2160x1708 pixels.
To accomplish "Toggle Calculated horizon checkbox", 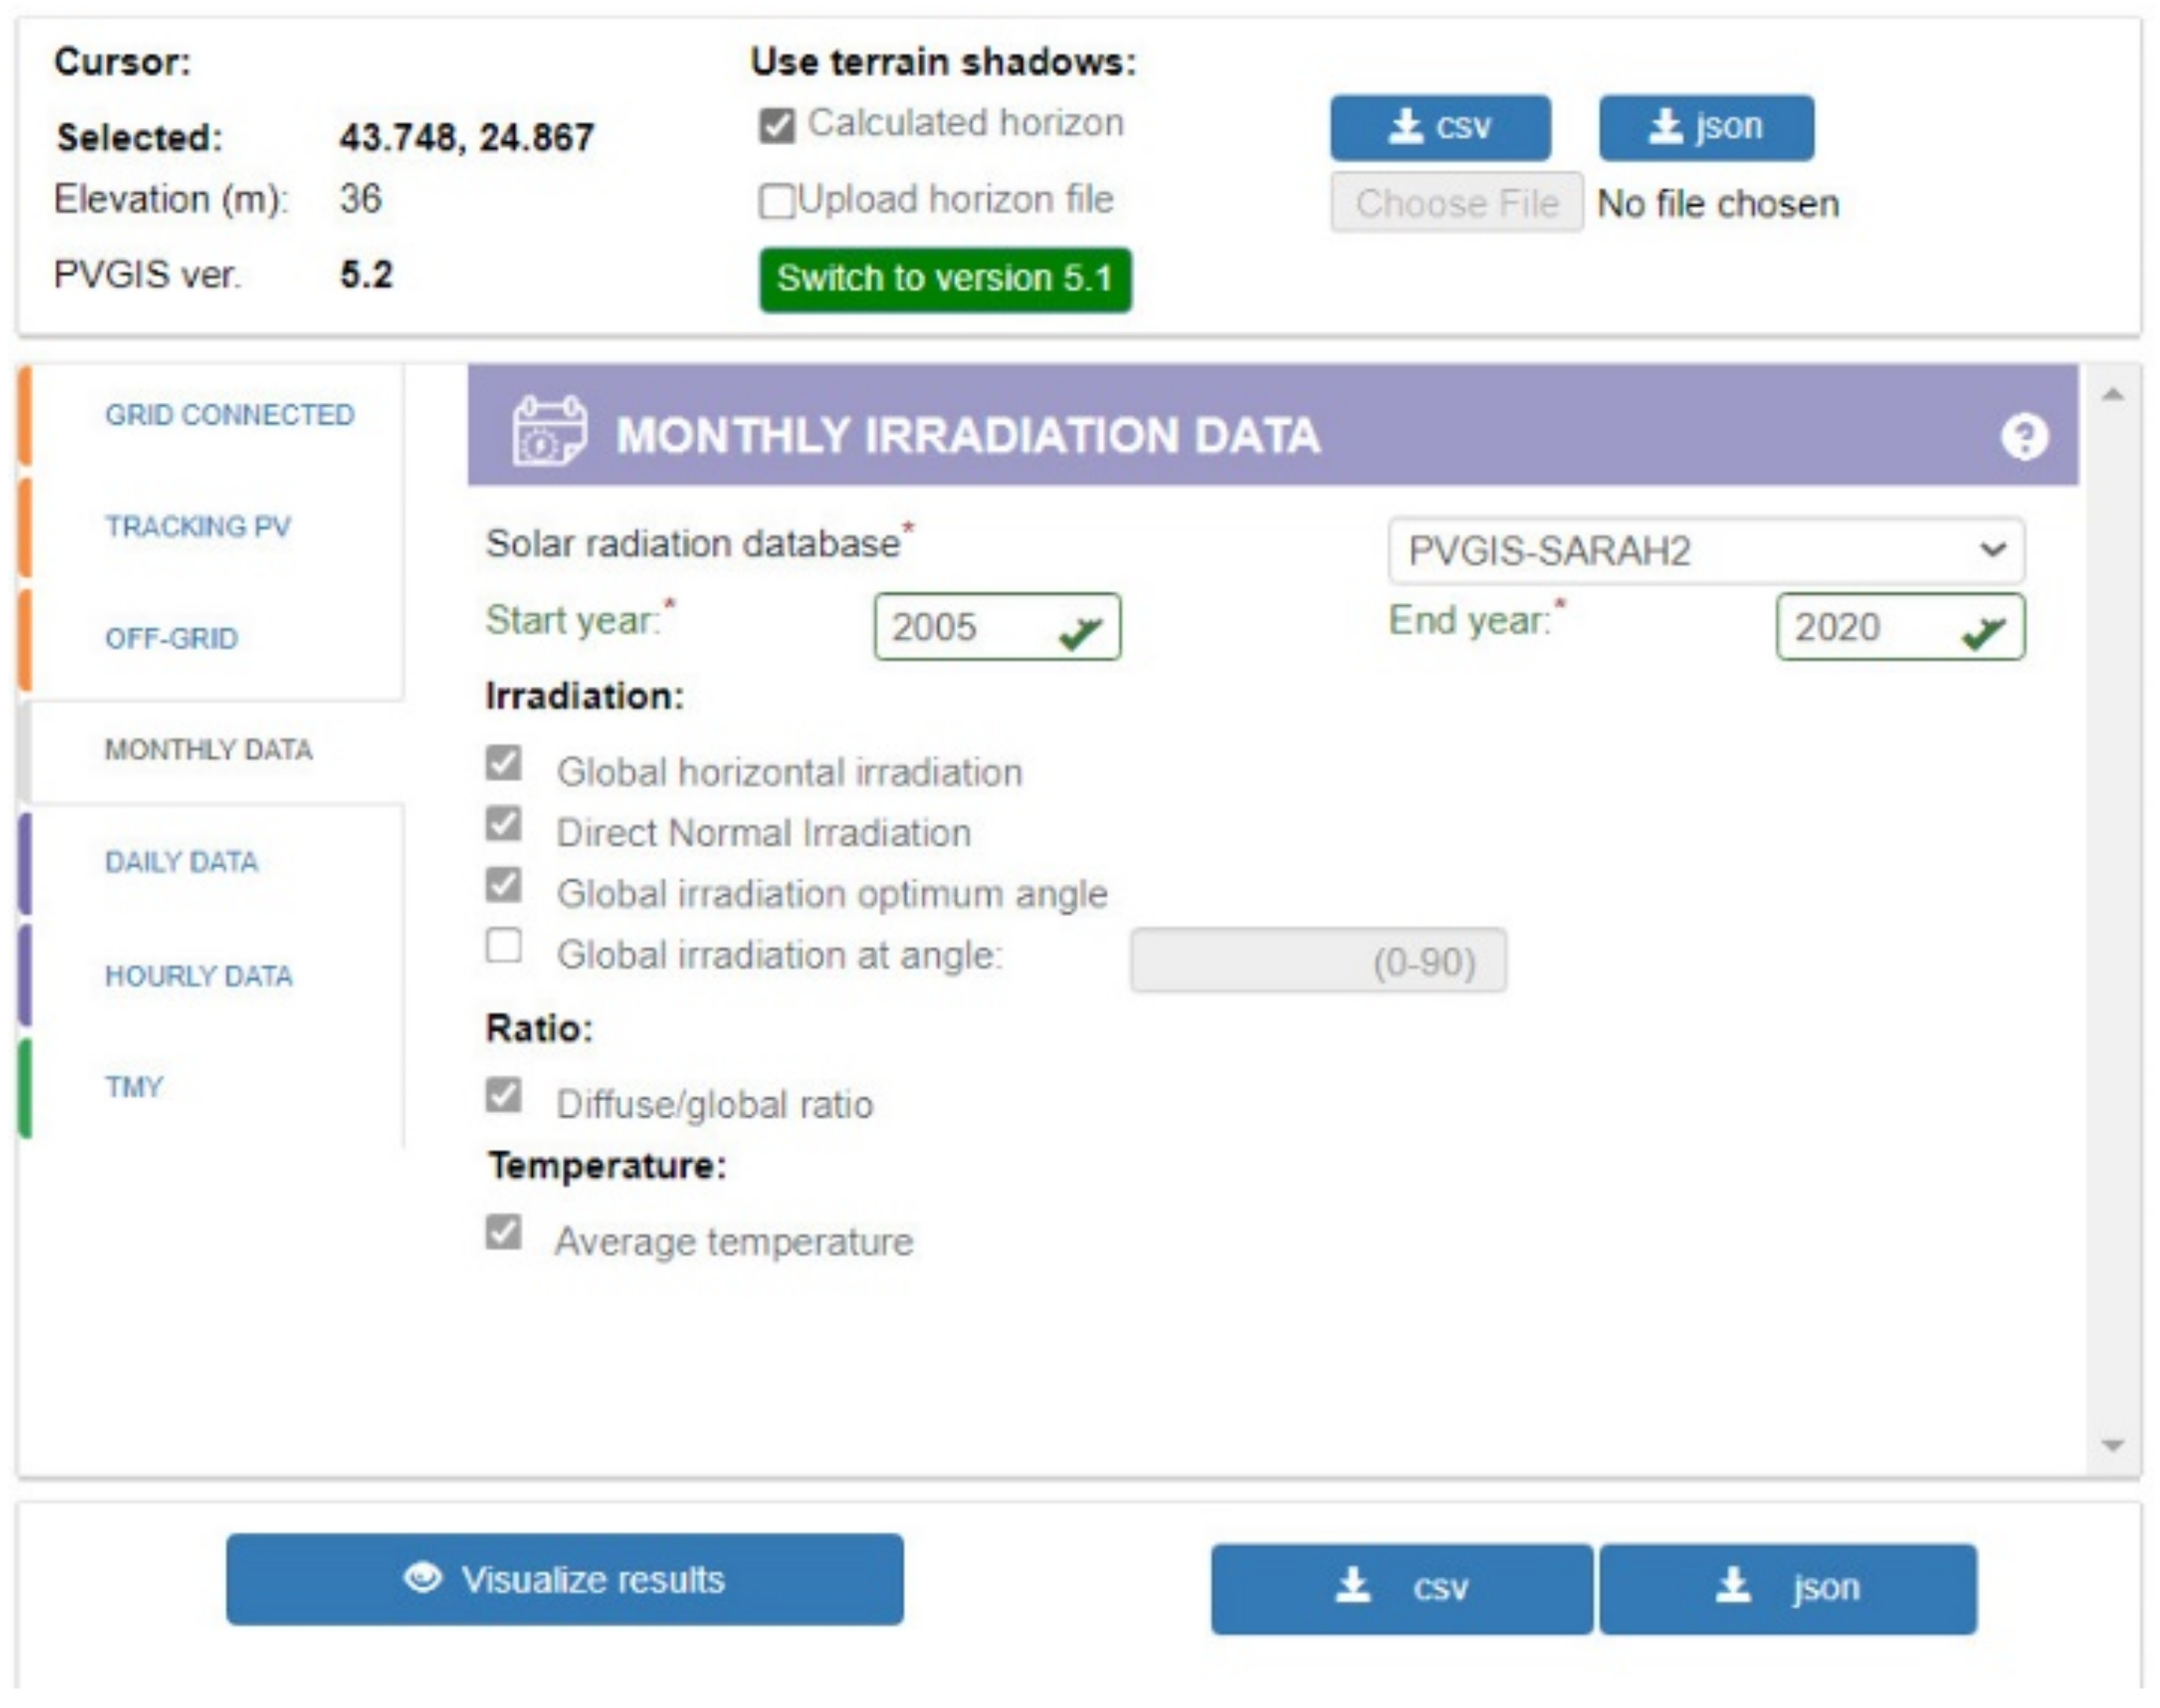I will tap(776, 126).
